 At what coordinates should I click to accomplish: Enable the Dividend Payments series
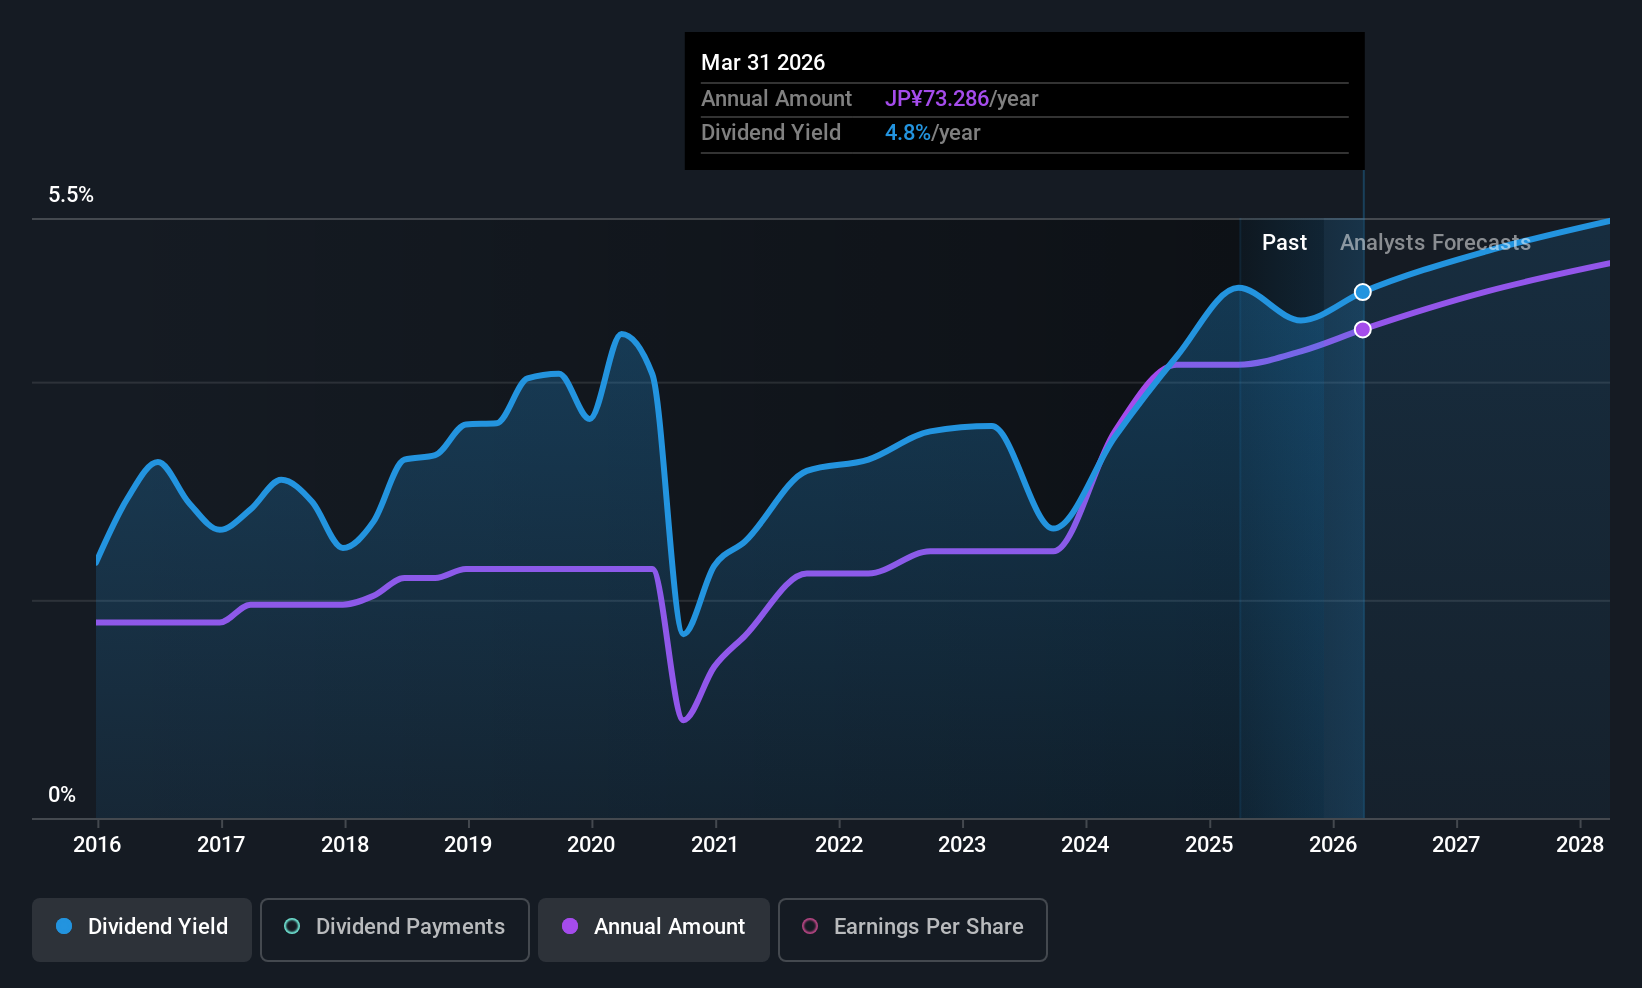point(394,928)
